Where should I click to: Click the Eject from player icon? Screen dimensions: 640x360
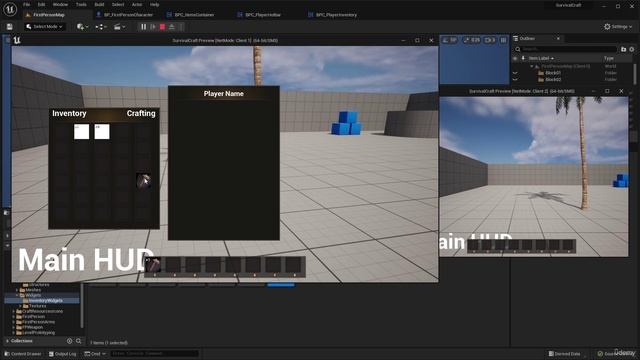[172, 27]
